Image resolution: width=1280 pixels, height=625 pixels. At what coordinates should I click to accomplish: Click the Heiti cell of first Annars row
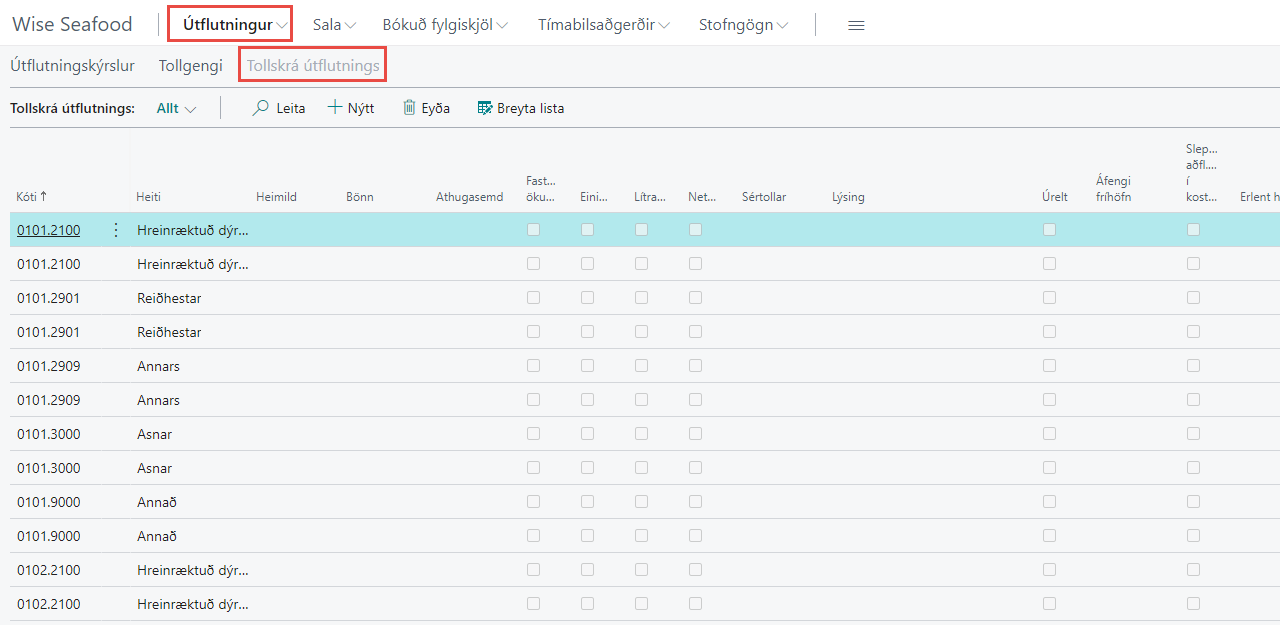click(x=158, y=366)
